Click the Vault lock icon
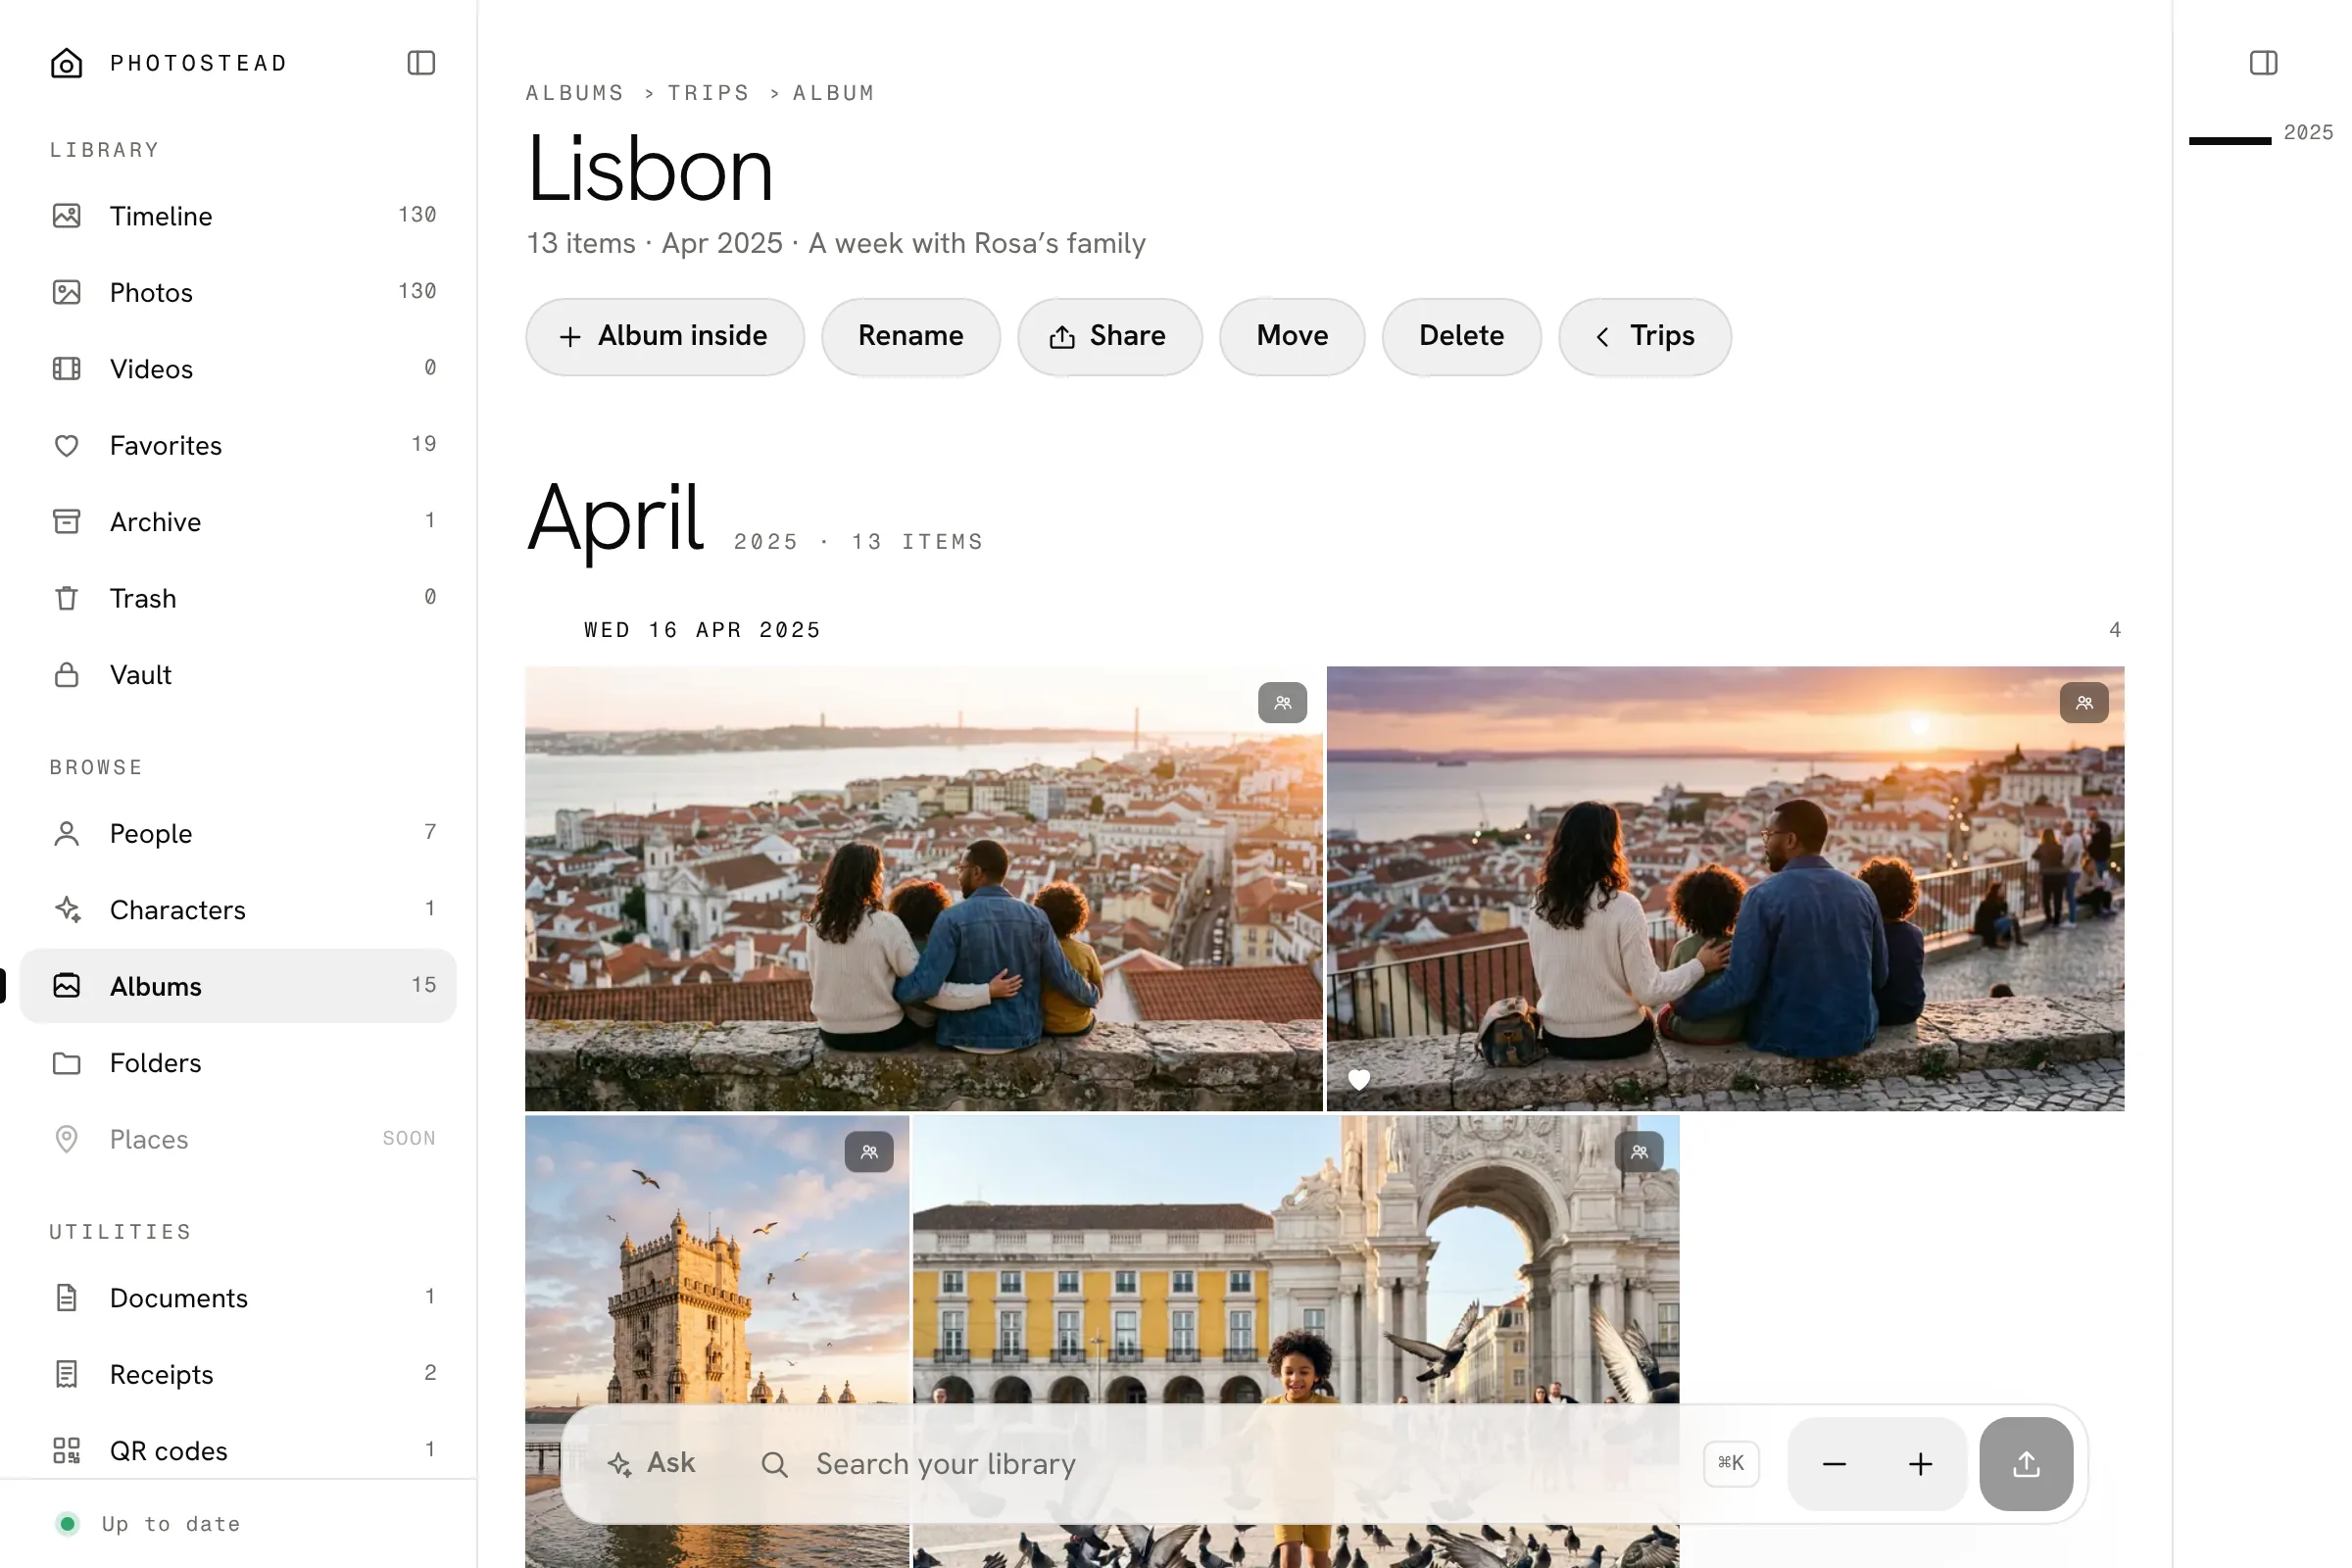2352x1568 pixels. (66, 675)
